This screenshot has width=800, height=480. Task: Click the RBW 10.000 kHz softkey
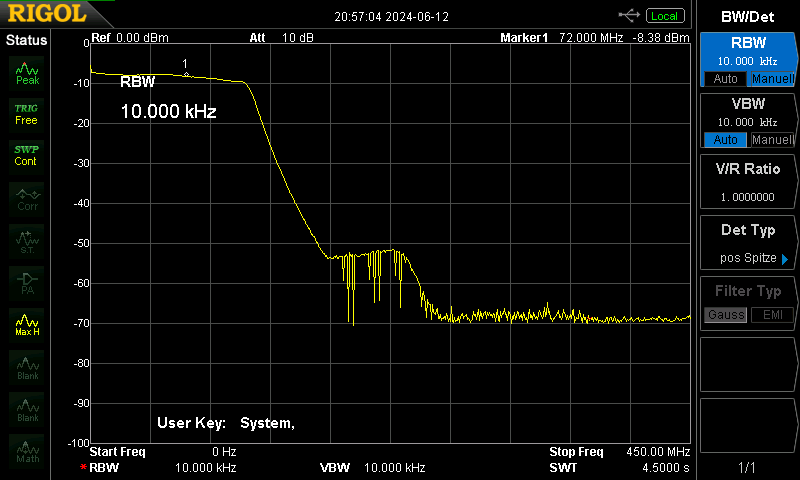pos(747,60)
